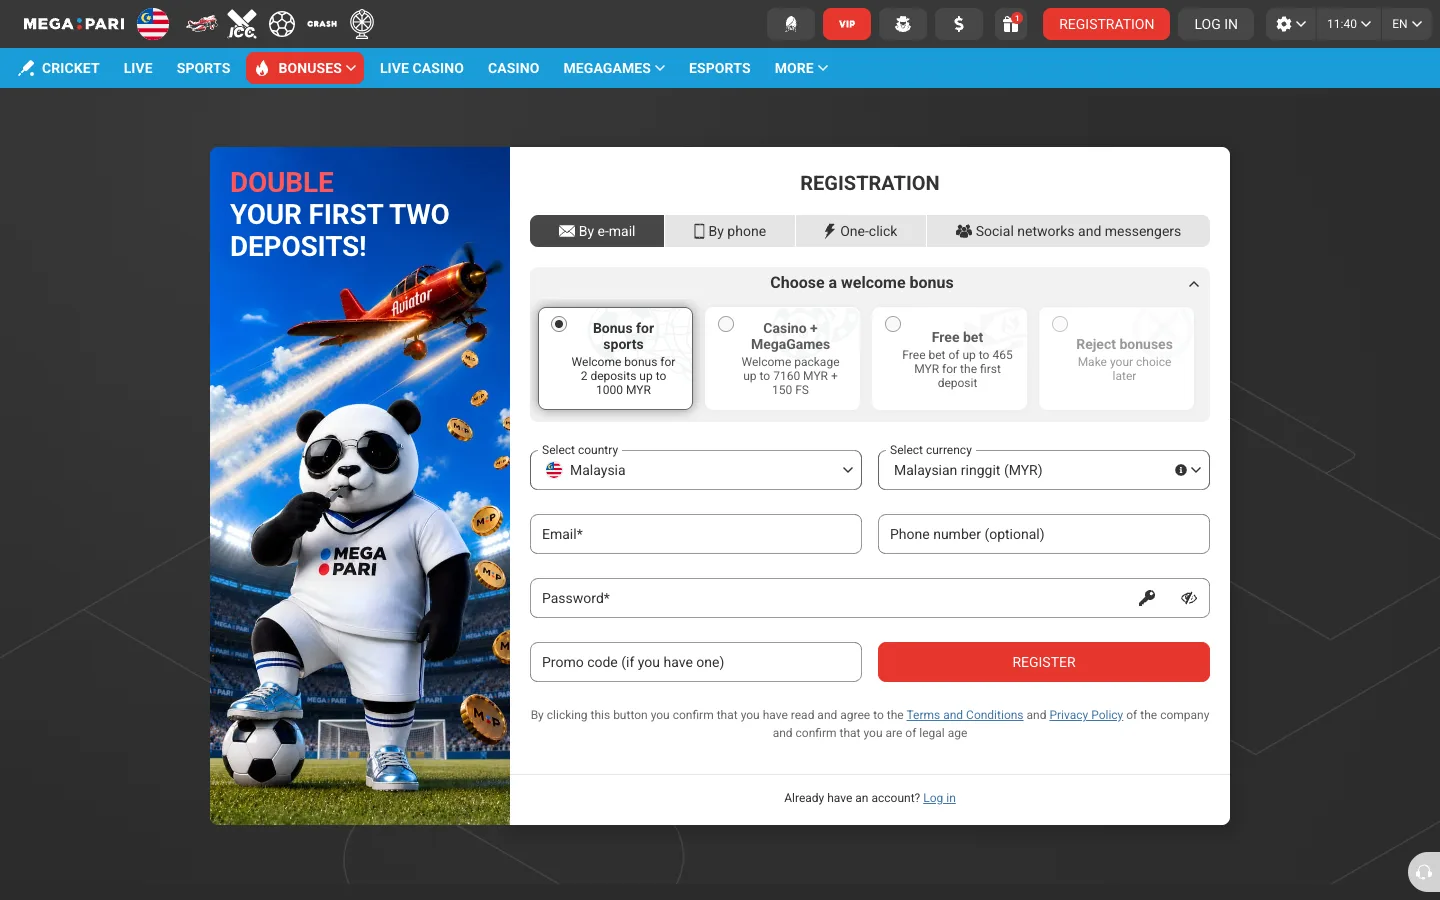Click the mascot face icon button
The image size is (1440, 900).
(903, 24)
